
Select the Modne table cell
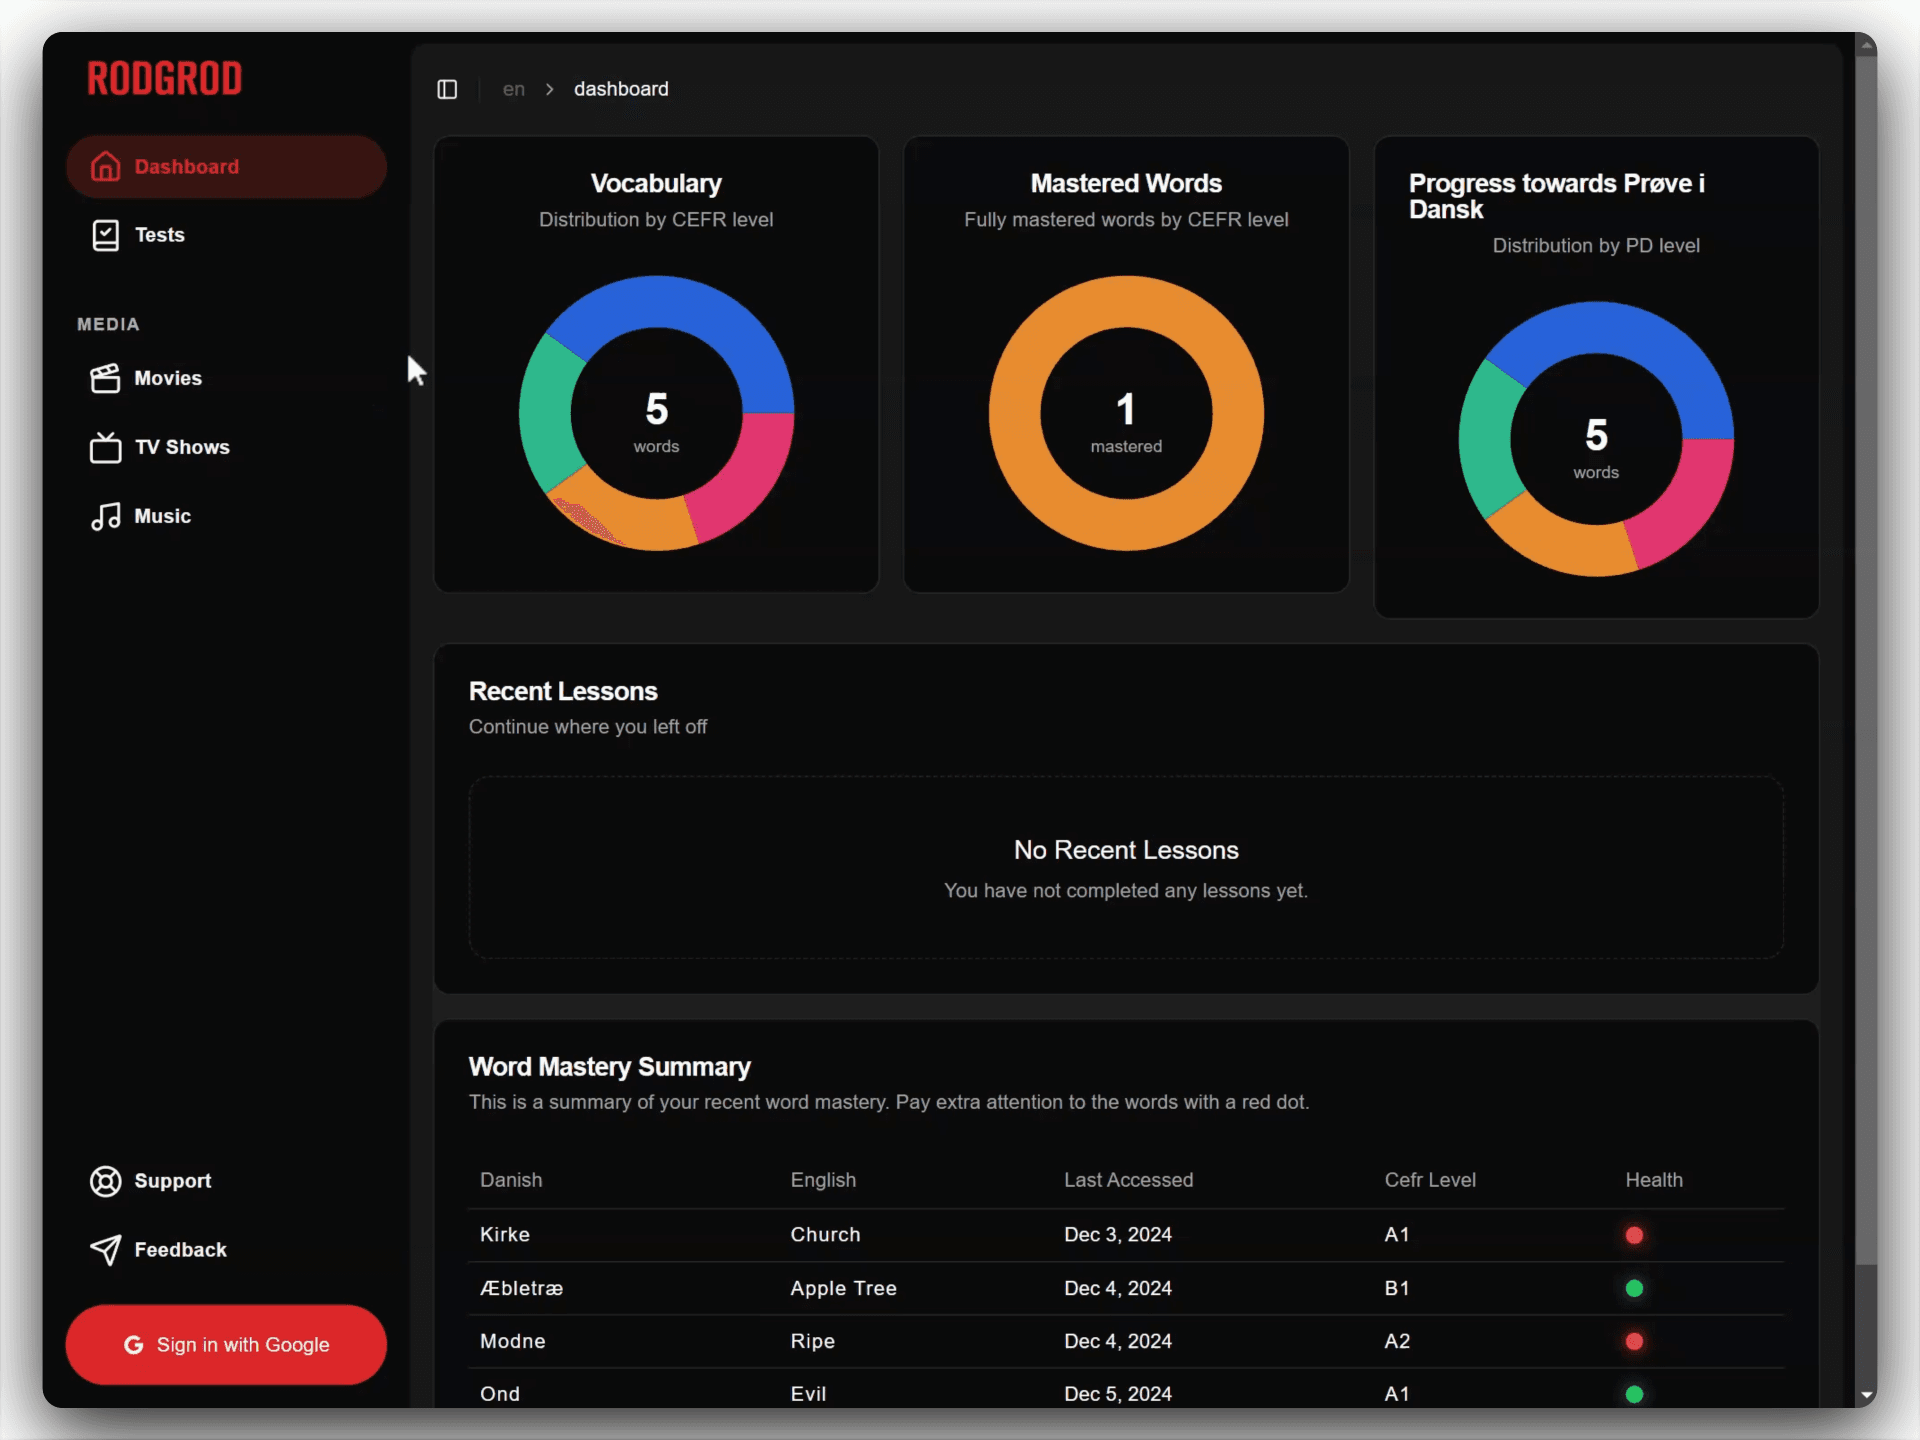click(513, 1341)
